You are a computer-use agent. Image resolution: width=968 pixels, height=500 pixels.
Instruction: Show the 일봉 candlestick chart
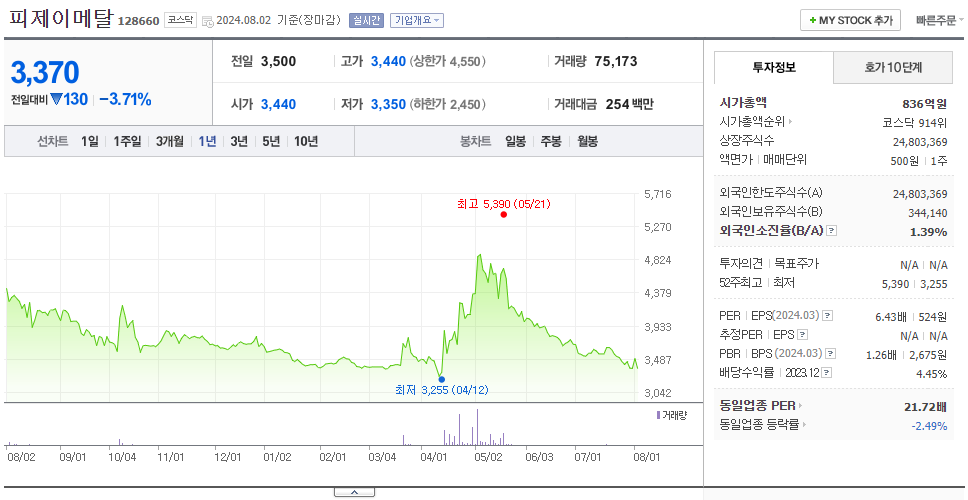coord(515,141)
